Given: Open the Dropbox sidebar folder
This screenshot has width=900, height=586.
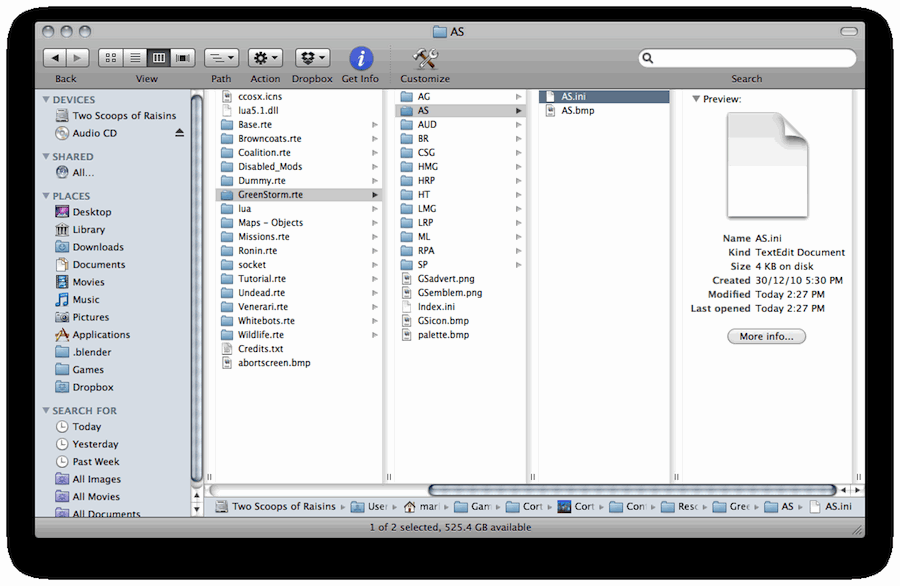Looking at the screenshot, I should (x=92, y=387).
